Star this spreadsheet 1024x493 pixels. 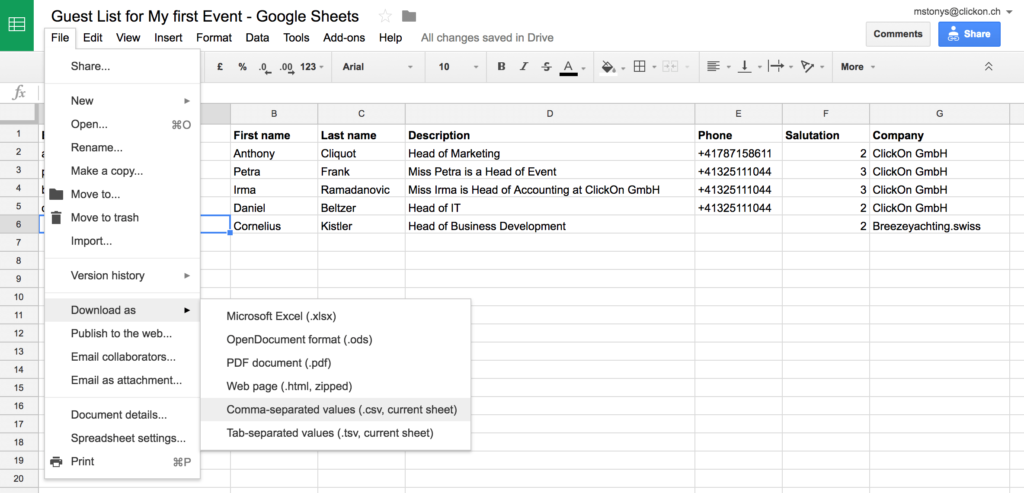pos(385,16)
